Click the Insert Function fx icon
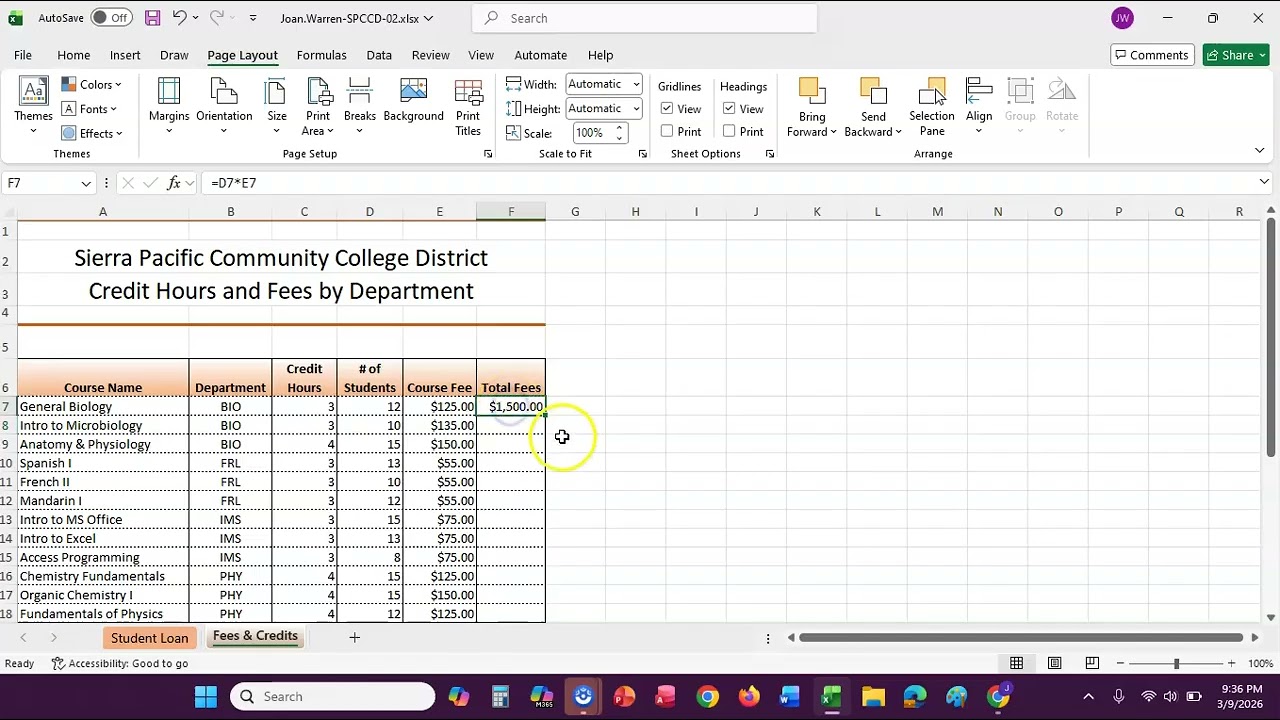 [x=174, y=183]
